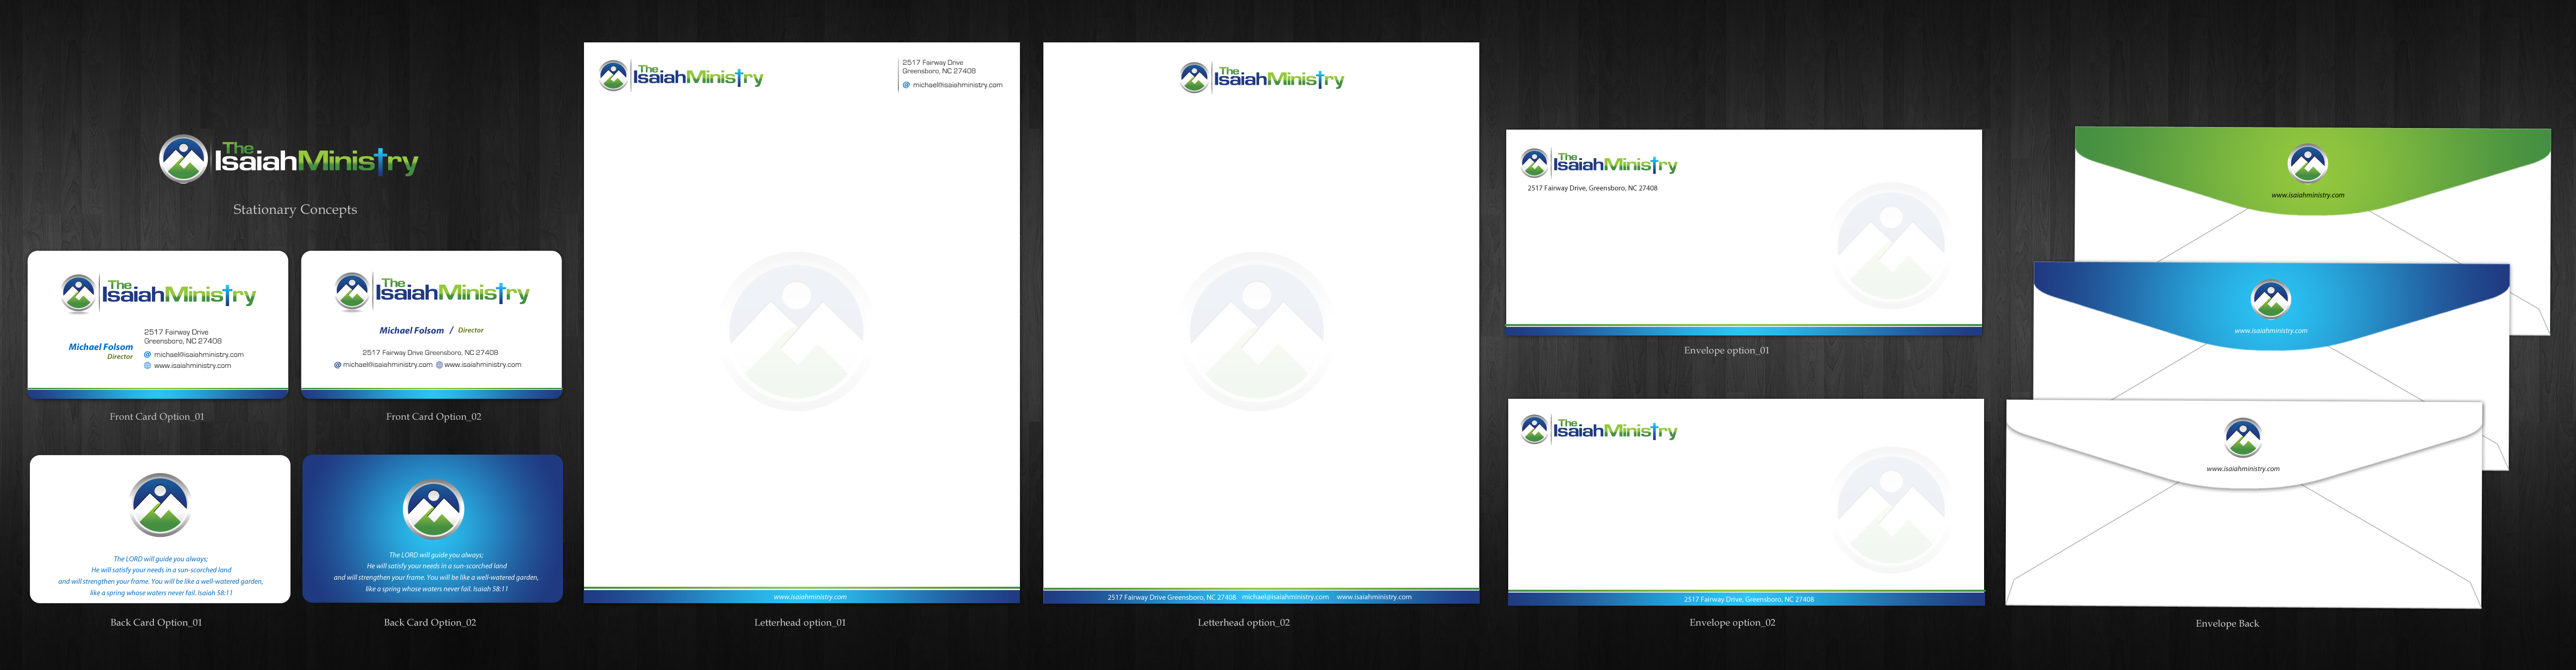2576x670 pixels.
Task: Click the faded watermark logo on Letterhead option_01
Action: (796, 331)
